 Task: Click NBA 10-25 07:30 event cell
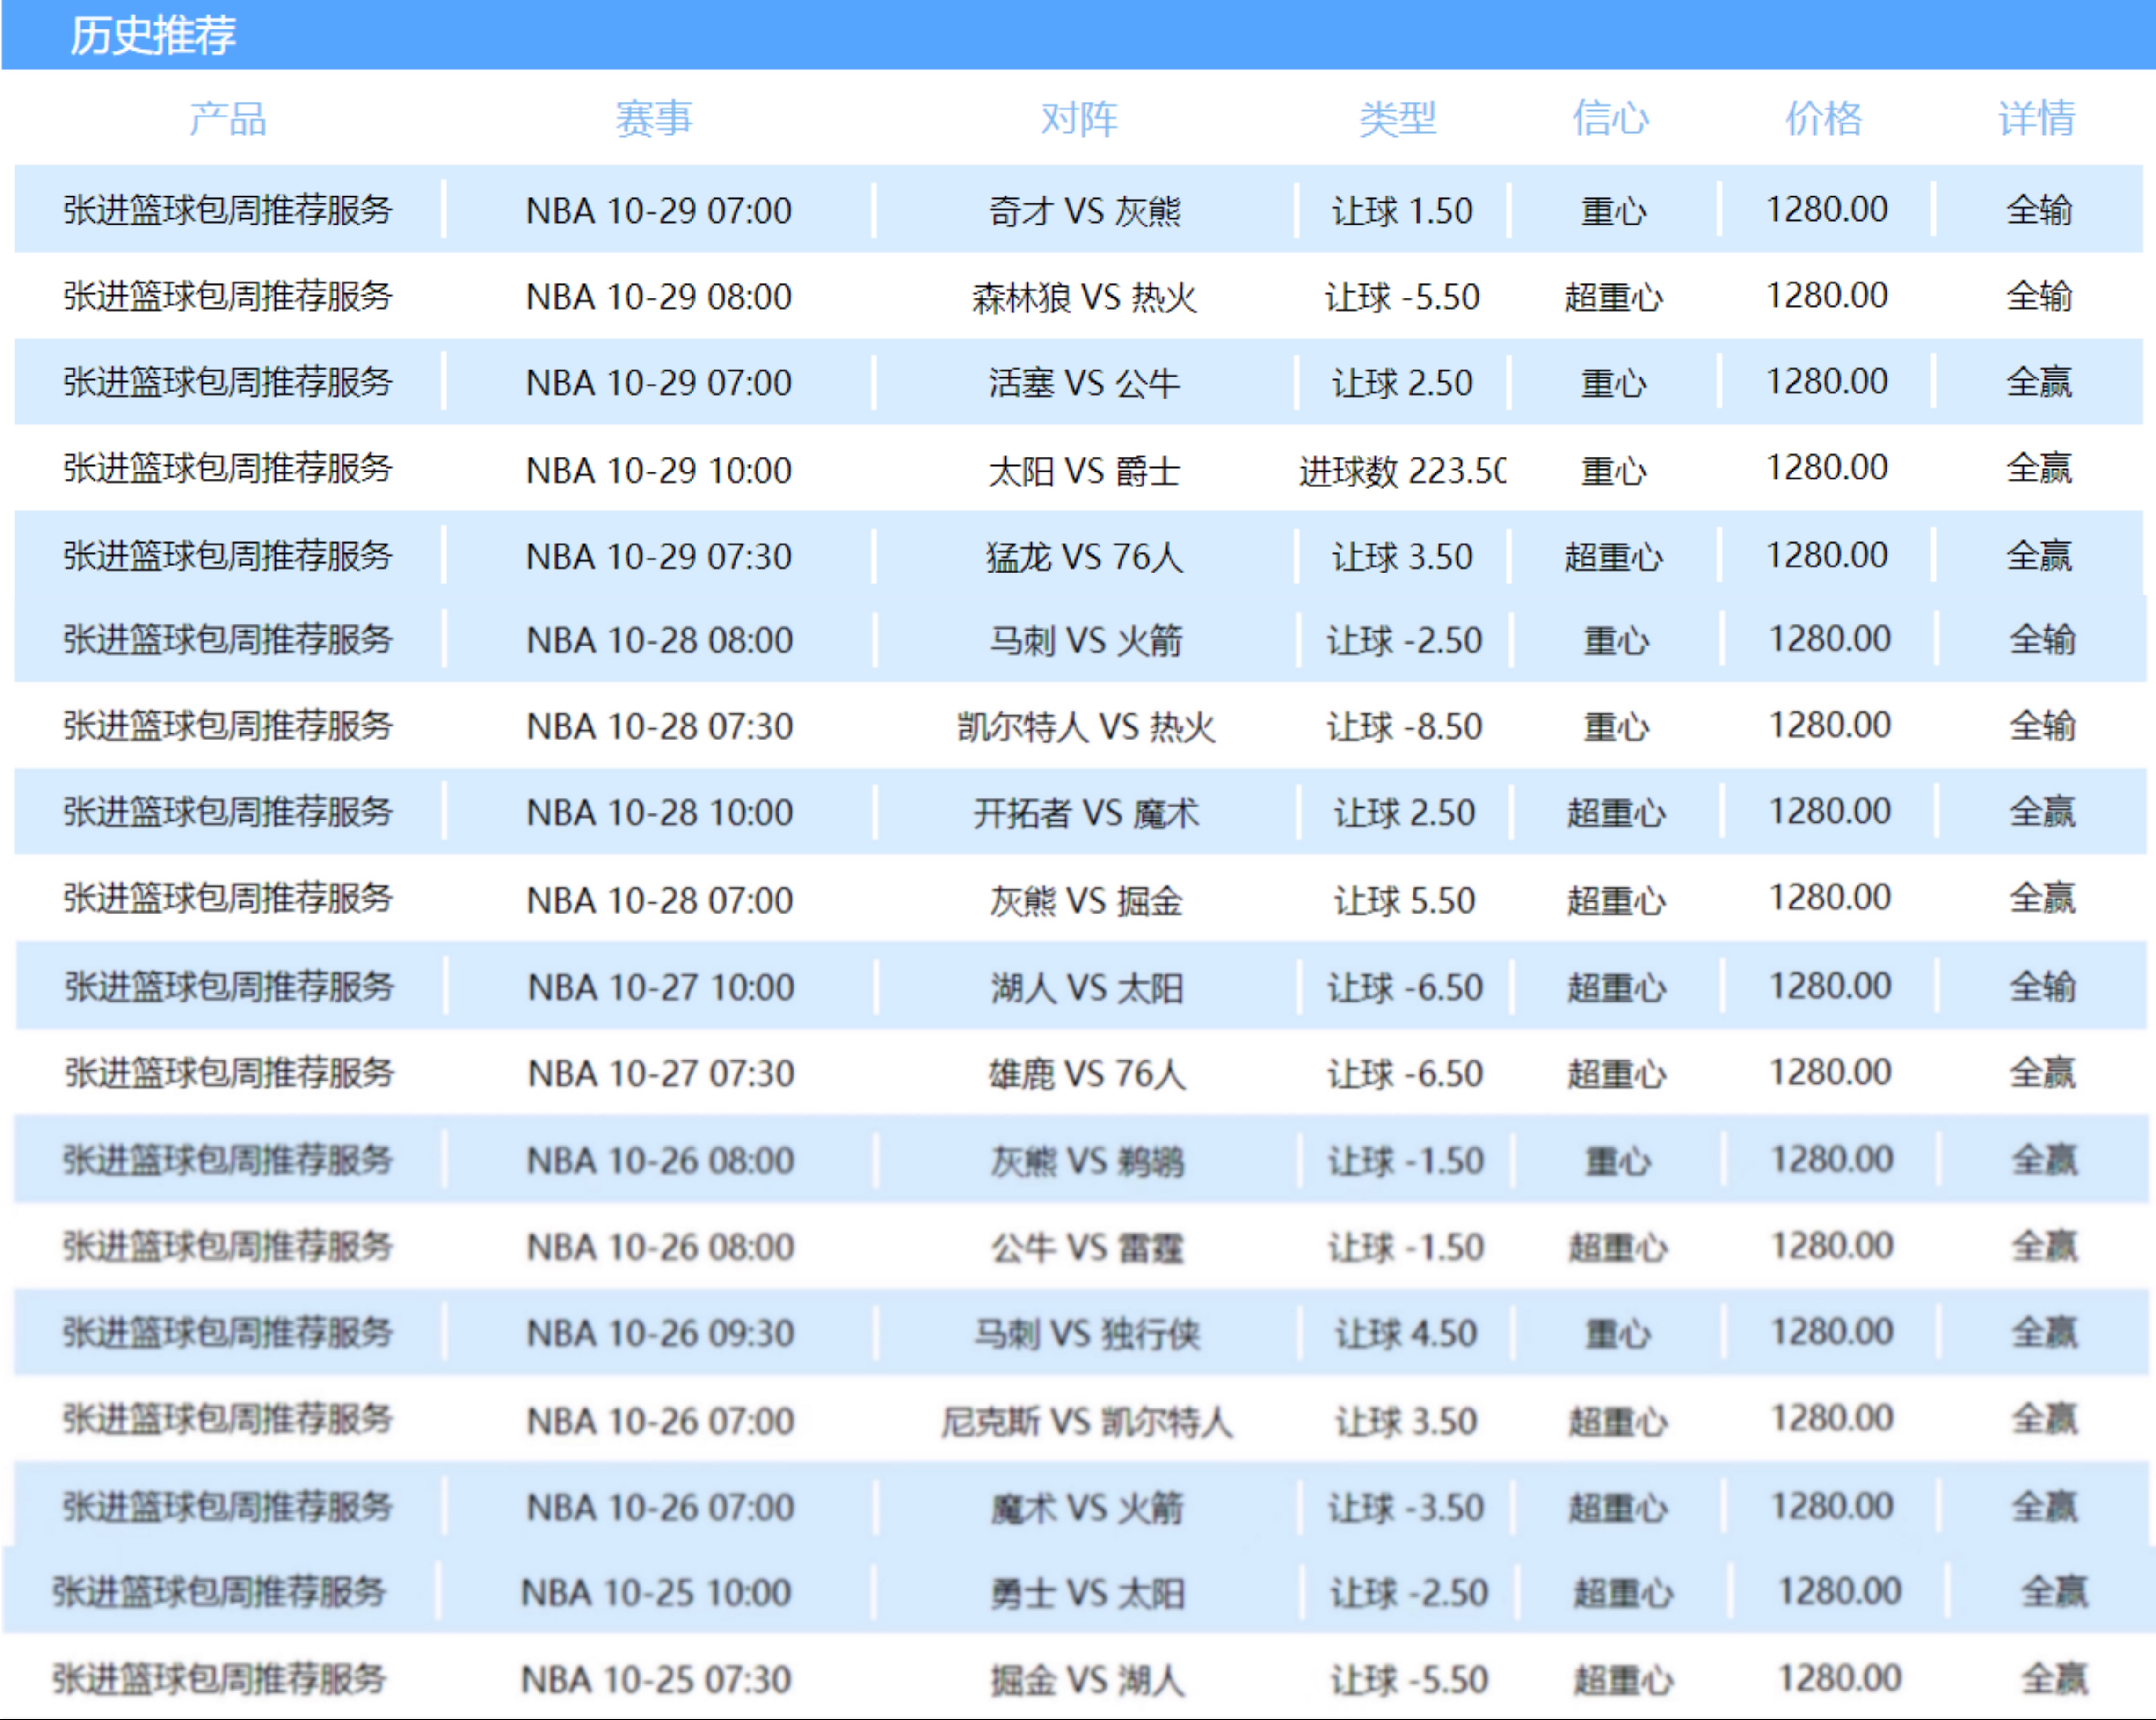click(x=656, y=1680)
